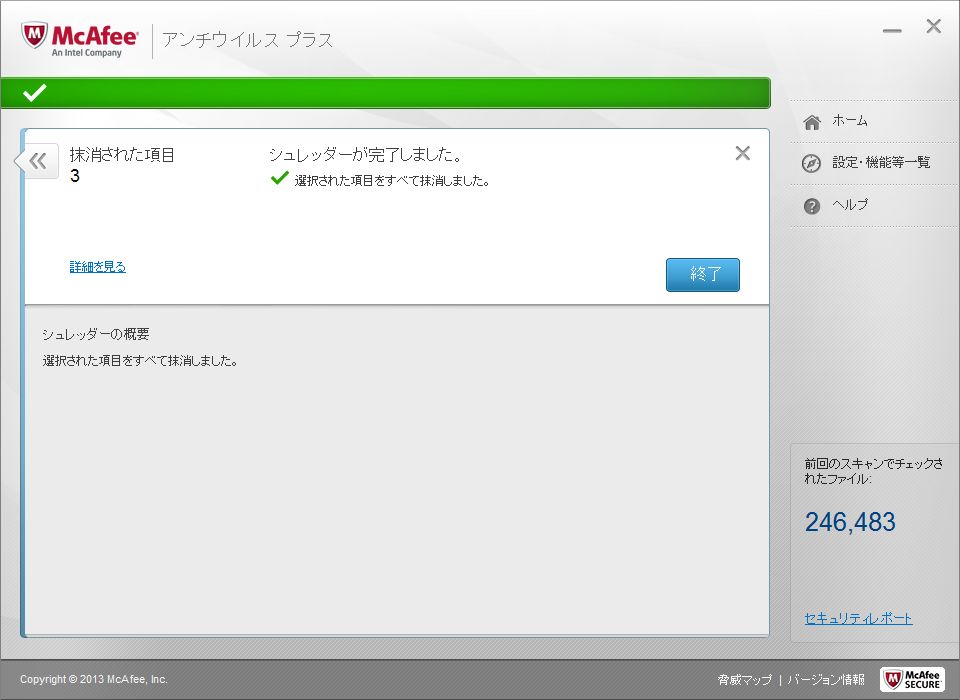
Task: Click the 抹消された項目 heading
Action: pos(122,154)
